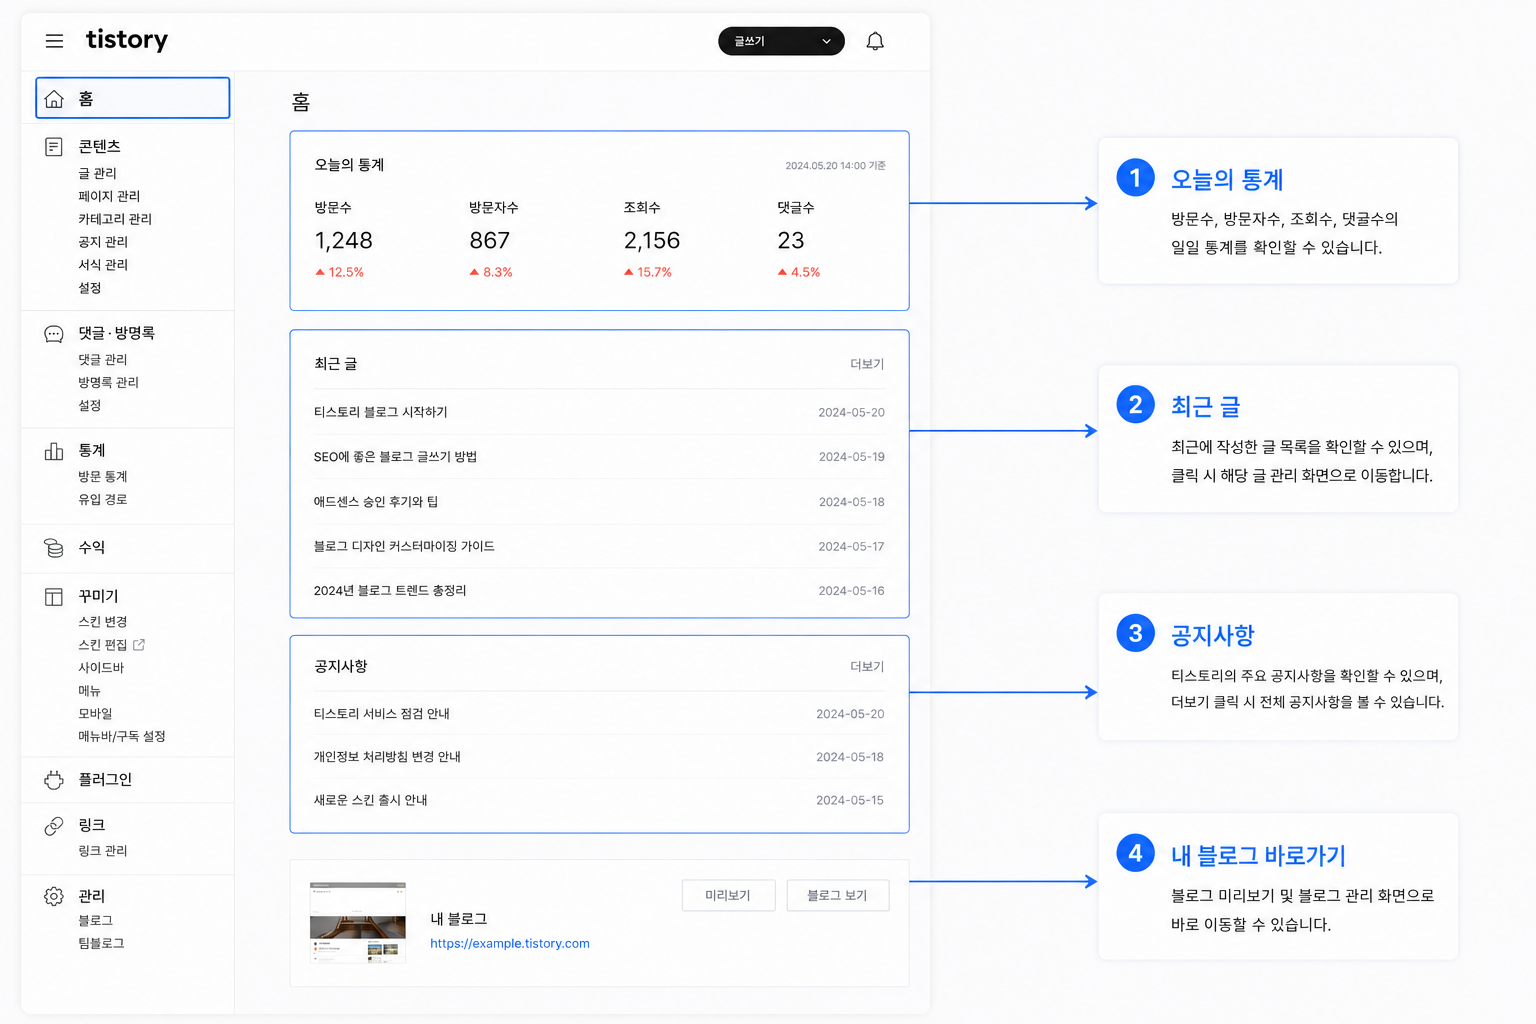Open 서식 관리
The height and width of the screenshot is (1024, 1536).
[x=103, y=265]
